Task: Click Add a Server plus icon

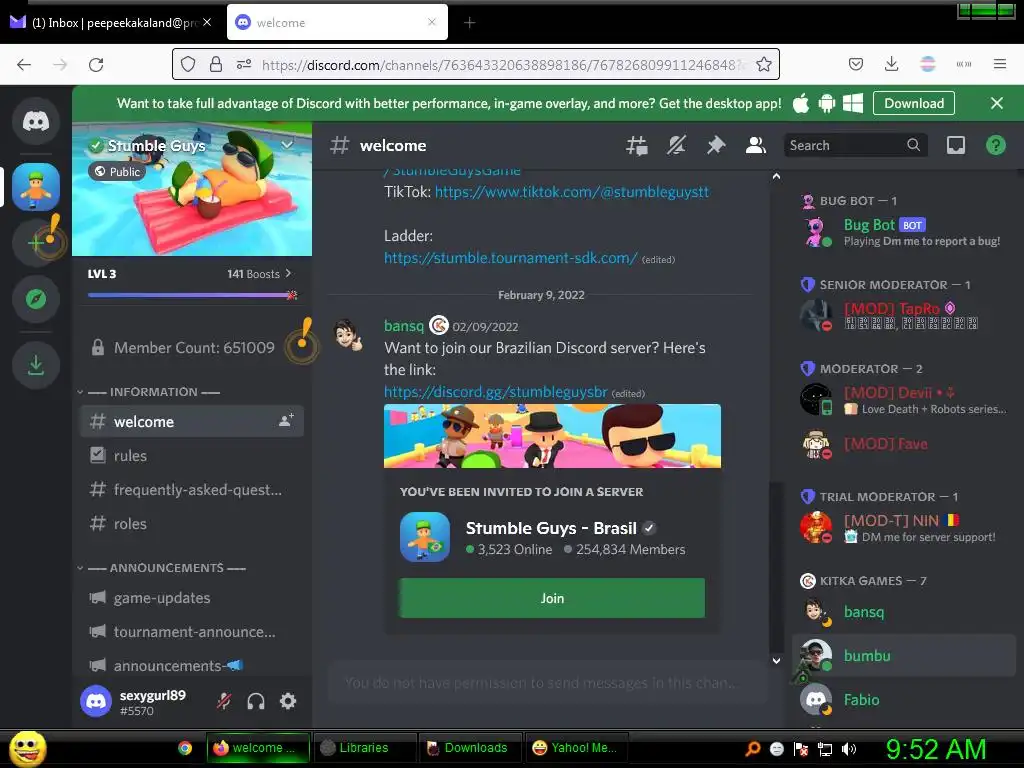Action: point(36,243)
